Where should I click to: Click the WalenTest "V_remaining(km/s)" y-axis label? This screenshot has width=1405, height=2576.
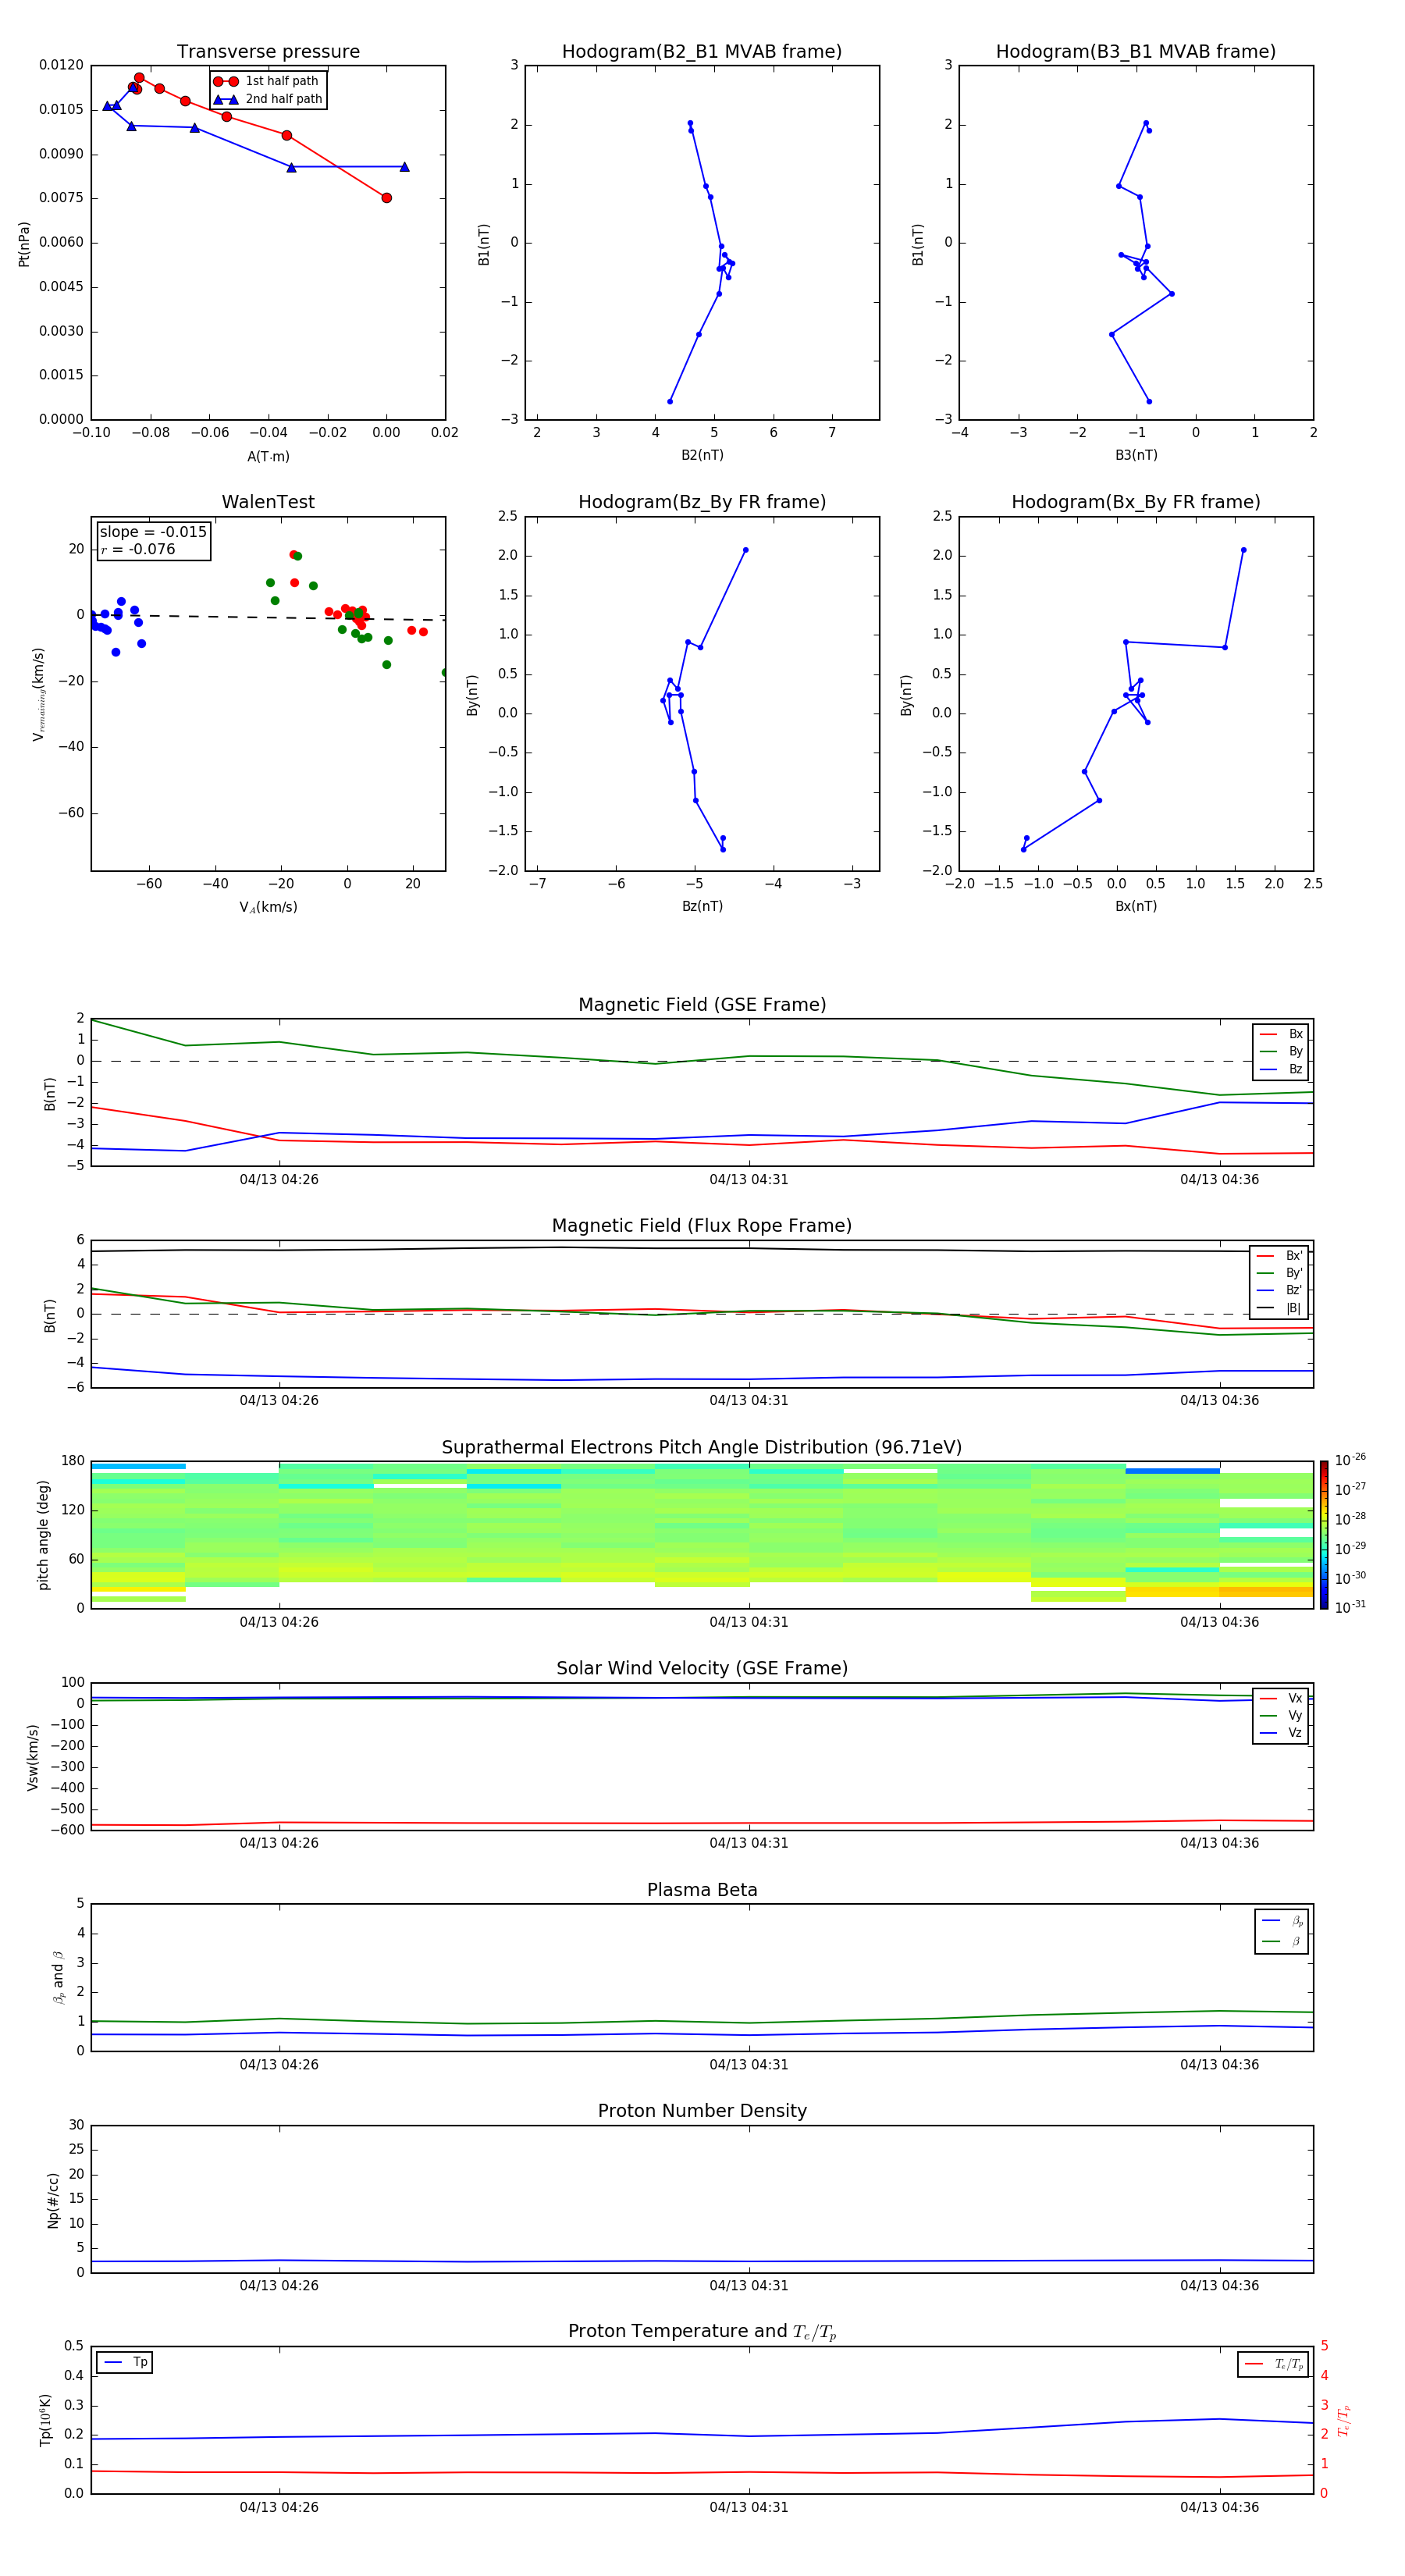pyautogui.click(x=38, y=694)
